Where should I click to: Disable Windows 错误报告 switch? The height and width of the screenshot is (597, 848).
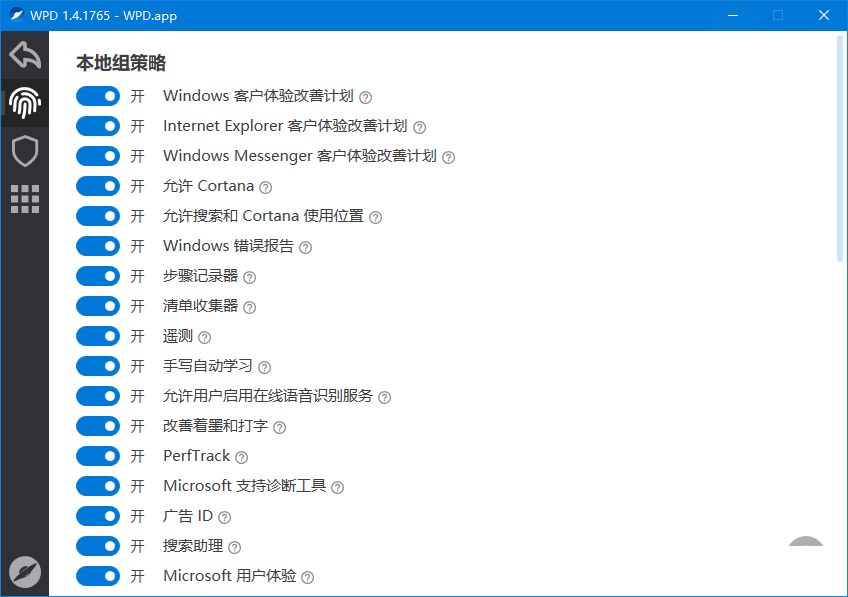click(98, 246)
